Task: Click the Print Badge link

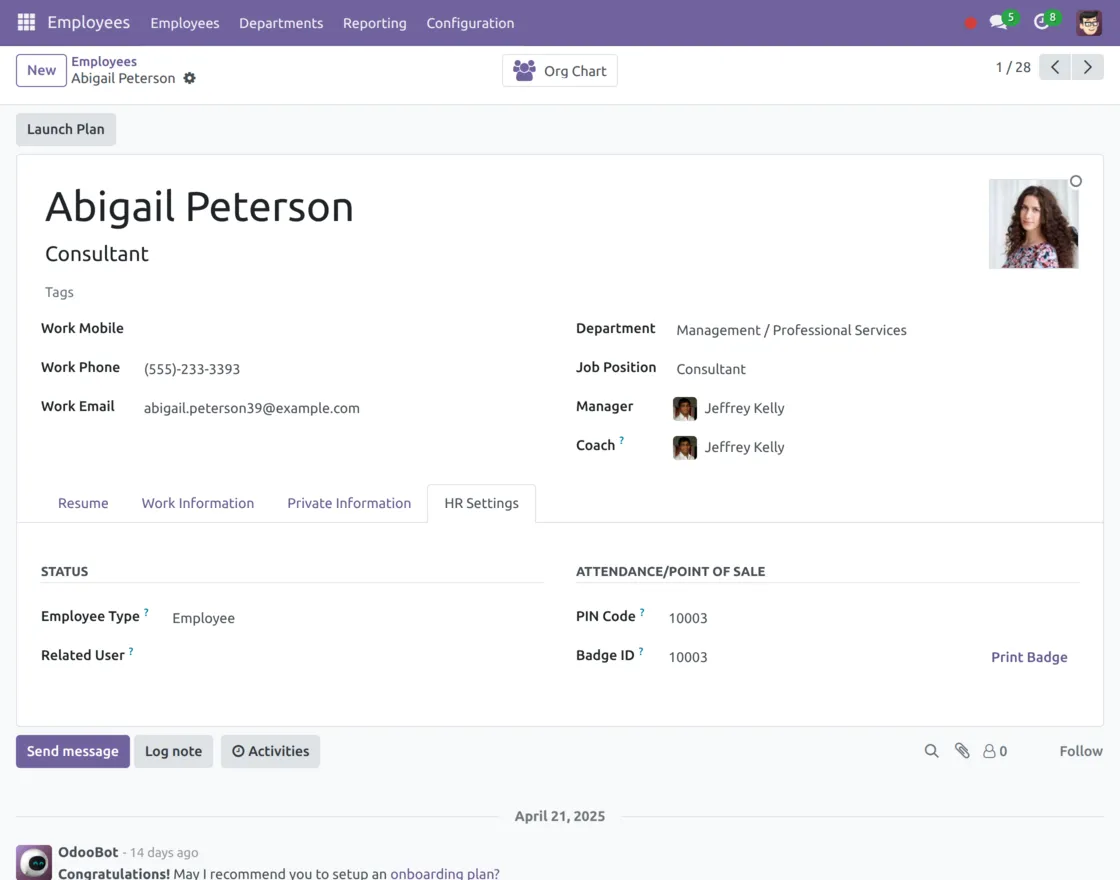Action: click(x=1029, y=657)
